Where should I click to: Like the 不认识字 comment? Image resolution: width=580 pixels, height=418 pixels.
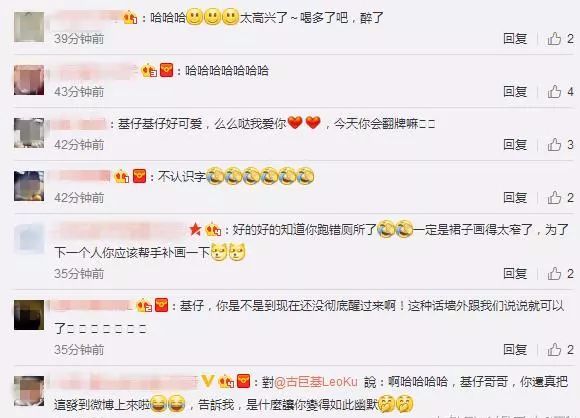click(554, 198)
